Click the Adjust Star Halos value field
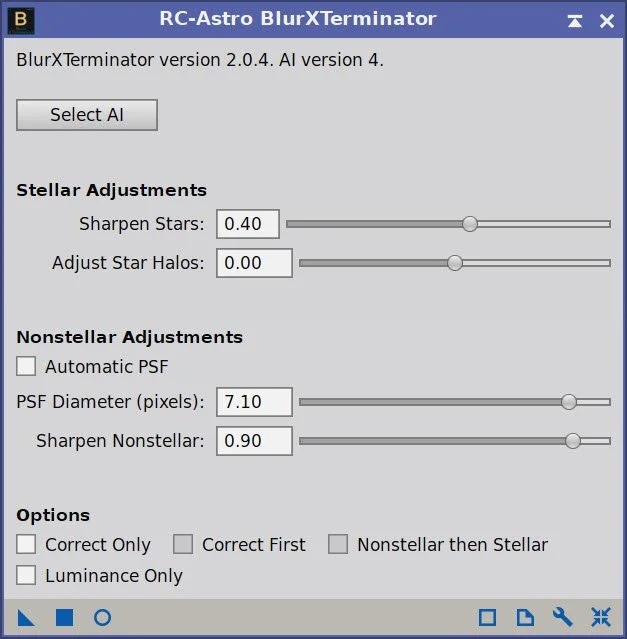This screenshot has width=627, height=639. pyautogui.click(x=254, y=263)
